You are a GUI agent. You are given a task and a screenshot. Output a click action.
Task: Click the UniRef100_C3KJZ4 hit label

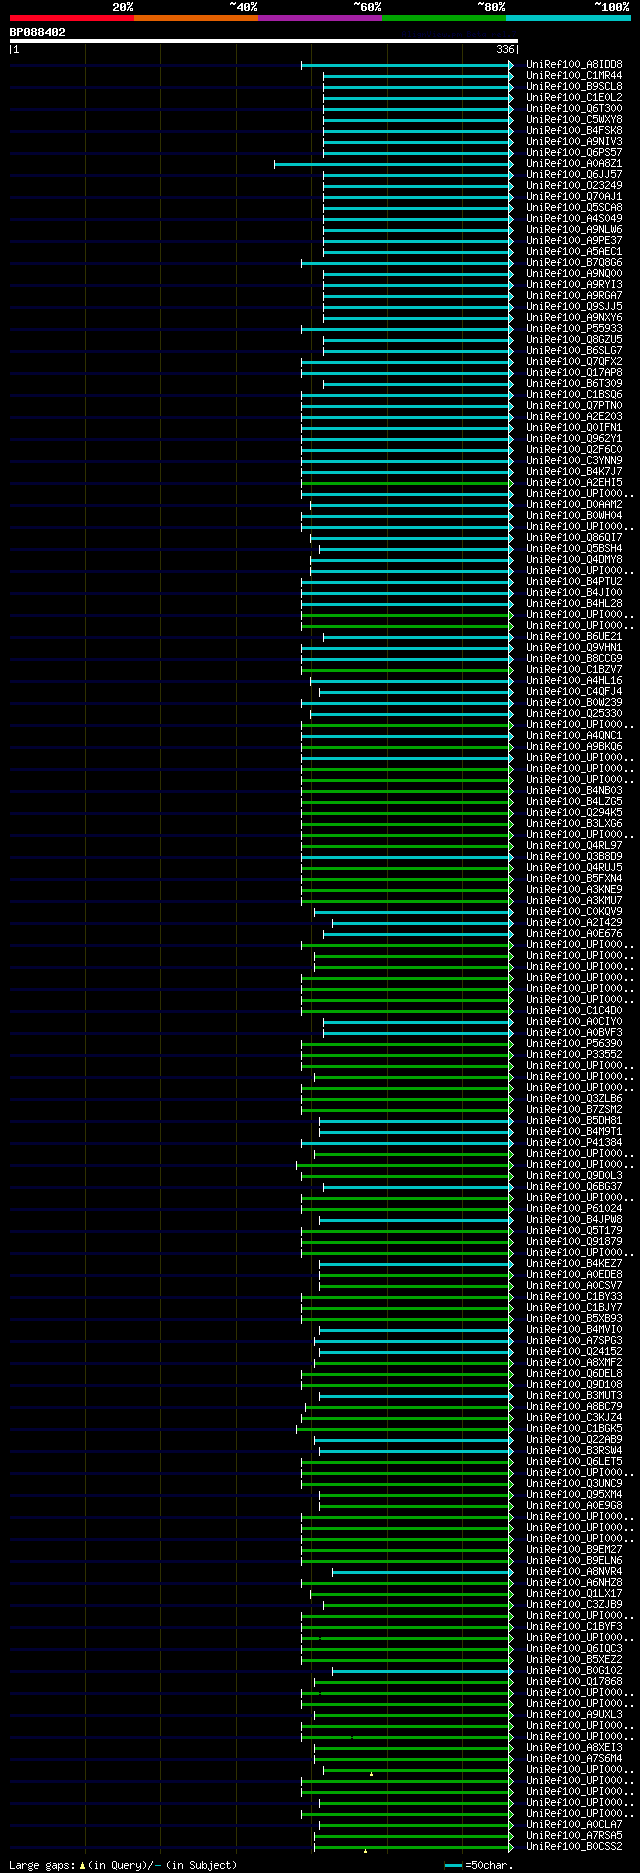pos(574,1418)
